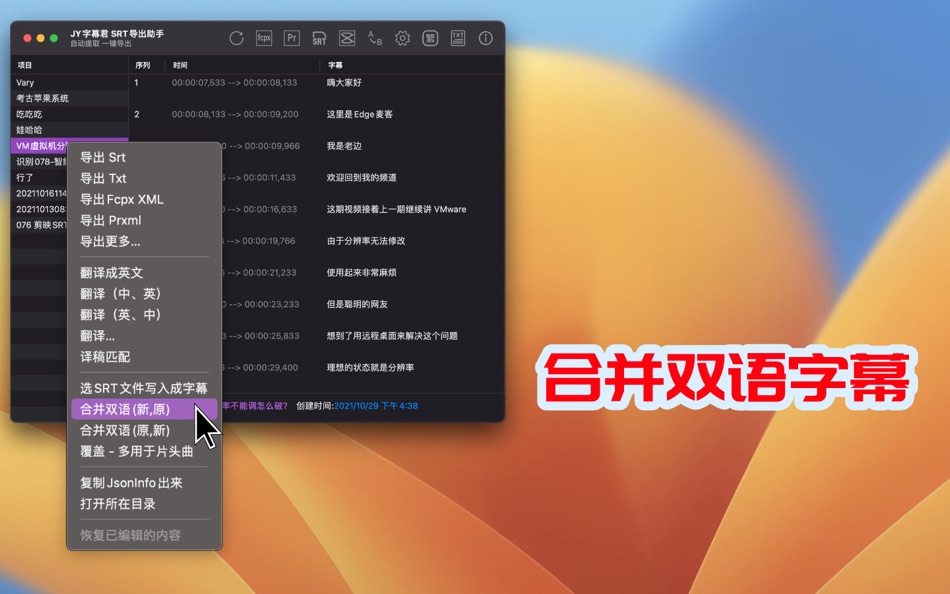Click the 繁 traditional Chinese icon

click(x=430, y=38)
